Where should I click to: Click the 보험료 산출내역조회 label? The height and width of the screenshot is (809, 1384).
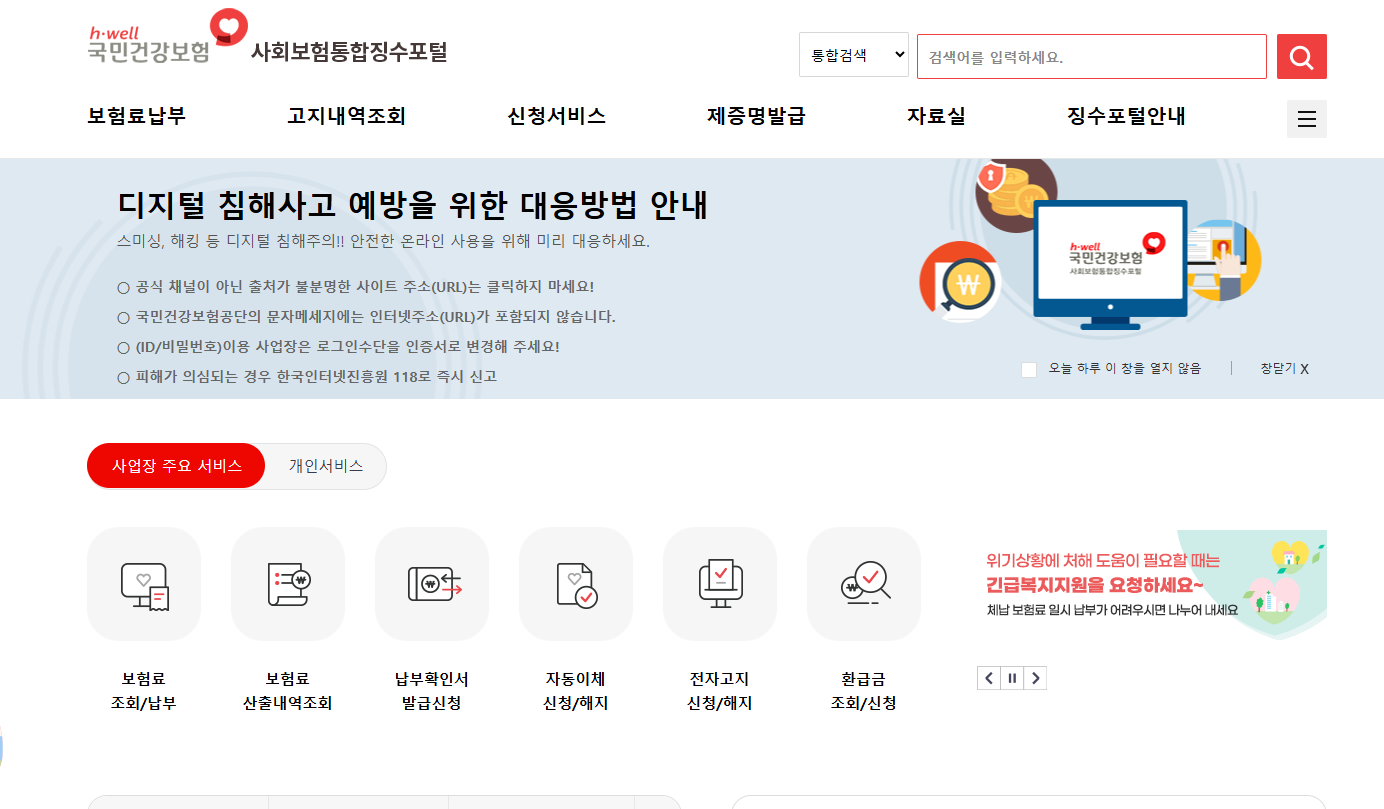(288, 691)
